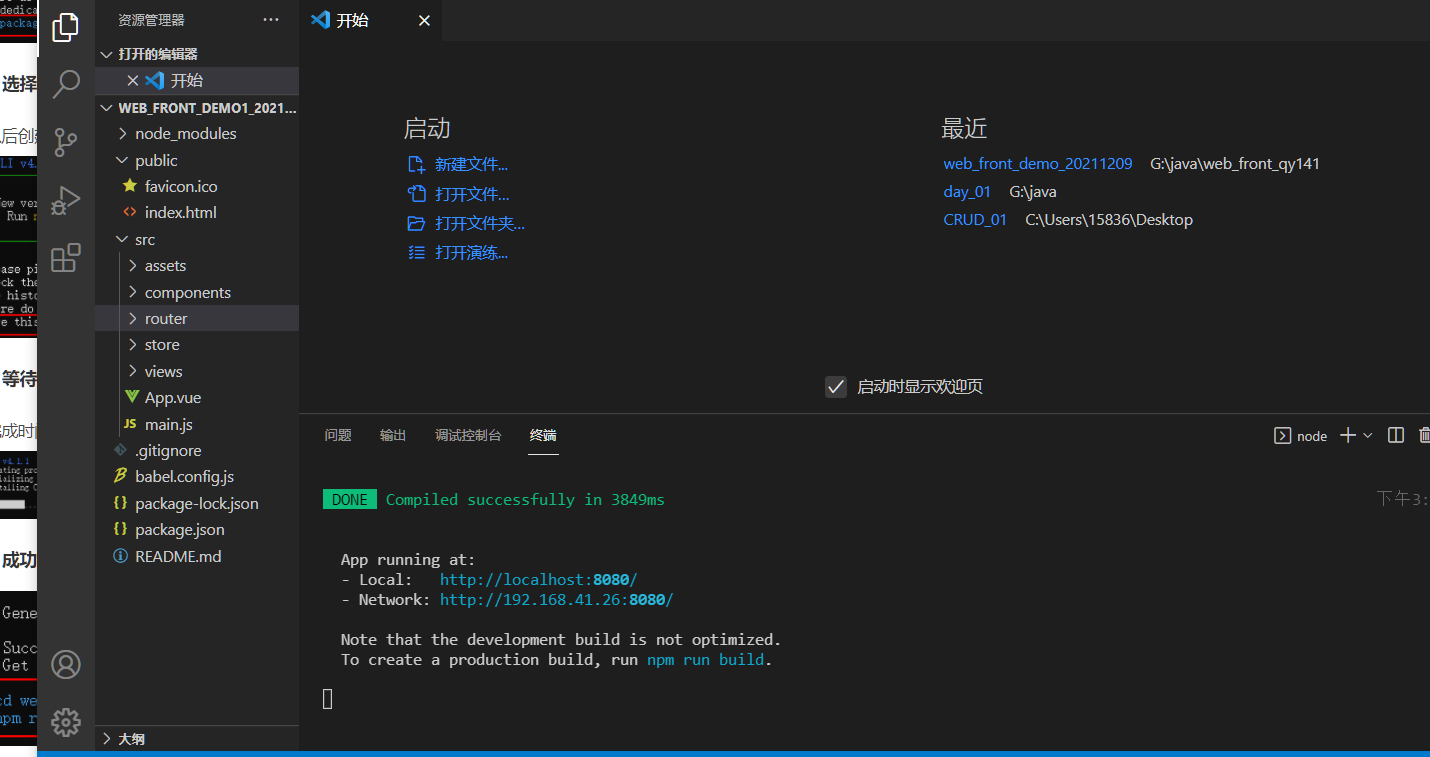Image resolution: width=1430 pixels, height=757 pixels.
Task: Expand the node_modules folder
Action: pos(122,133)
